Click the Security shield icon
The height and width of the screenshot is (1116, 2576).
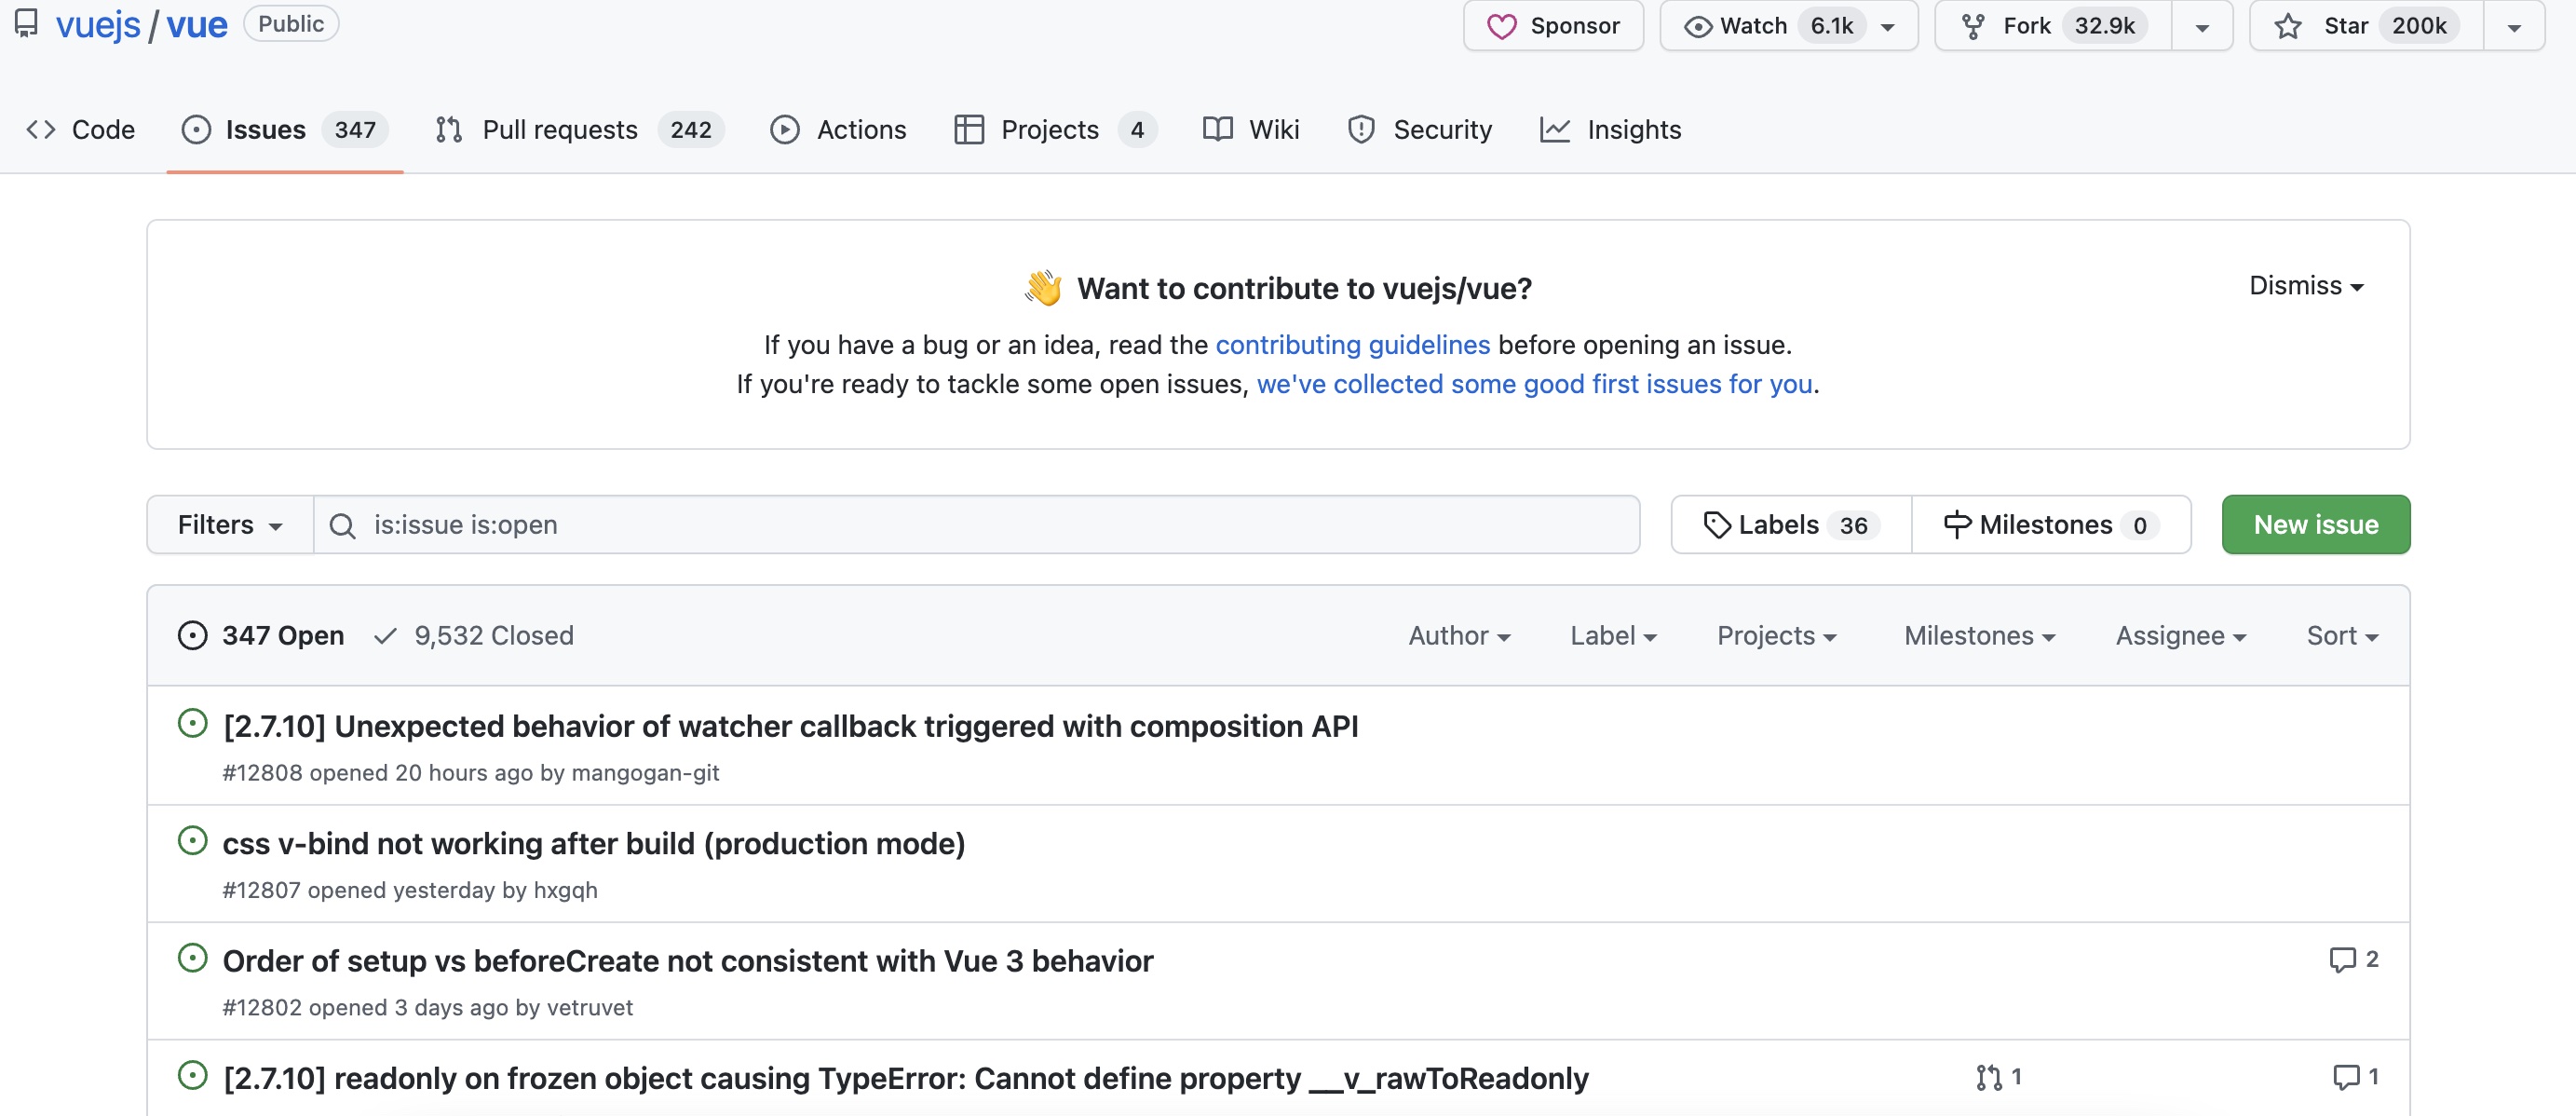click(x=1361, y=129)
